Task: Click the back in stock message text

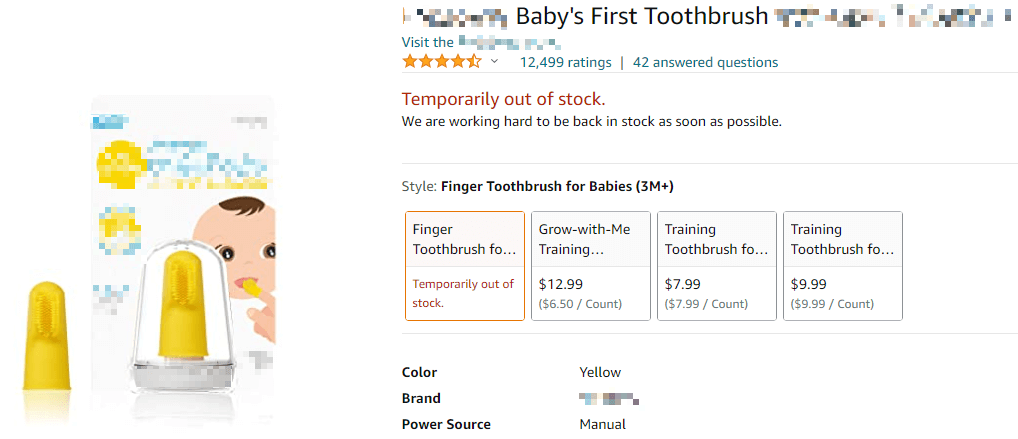Action: [591, 122]
